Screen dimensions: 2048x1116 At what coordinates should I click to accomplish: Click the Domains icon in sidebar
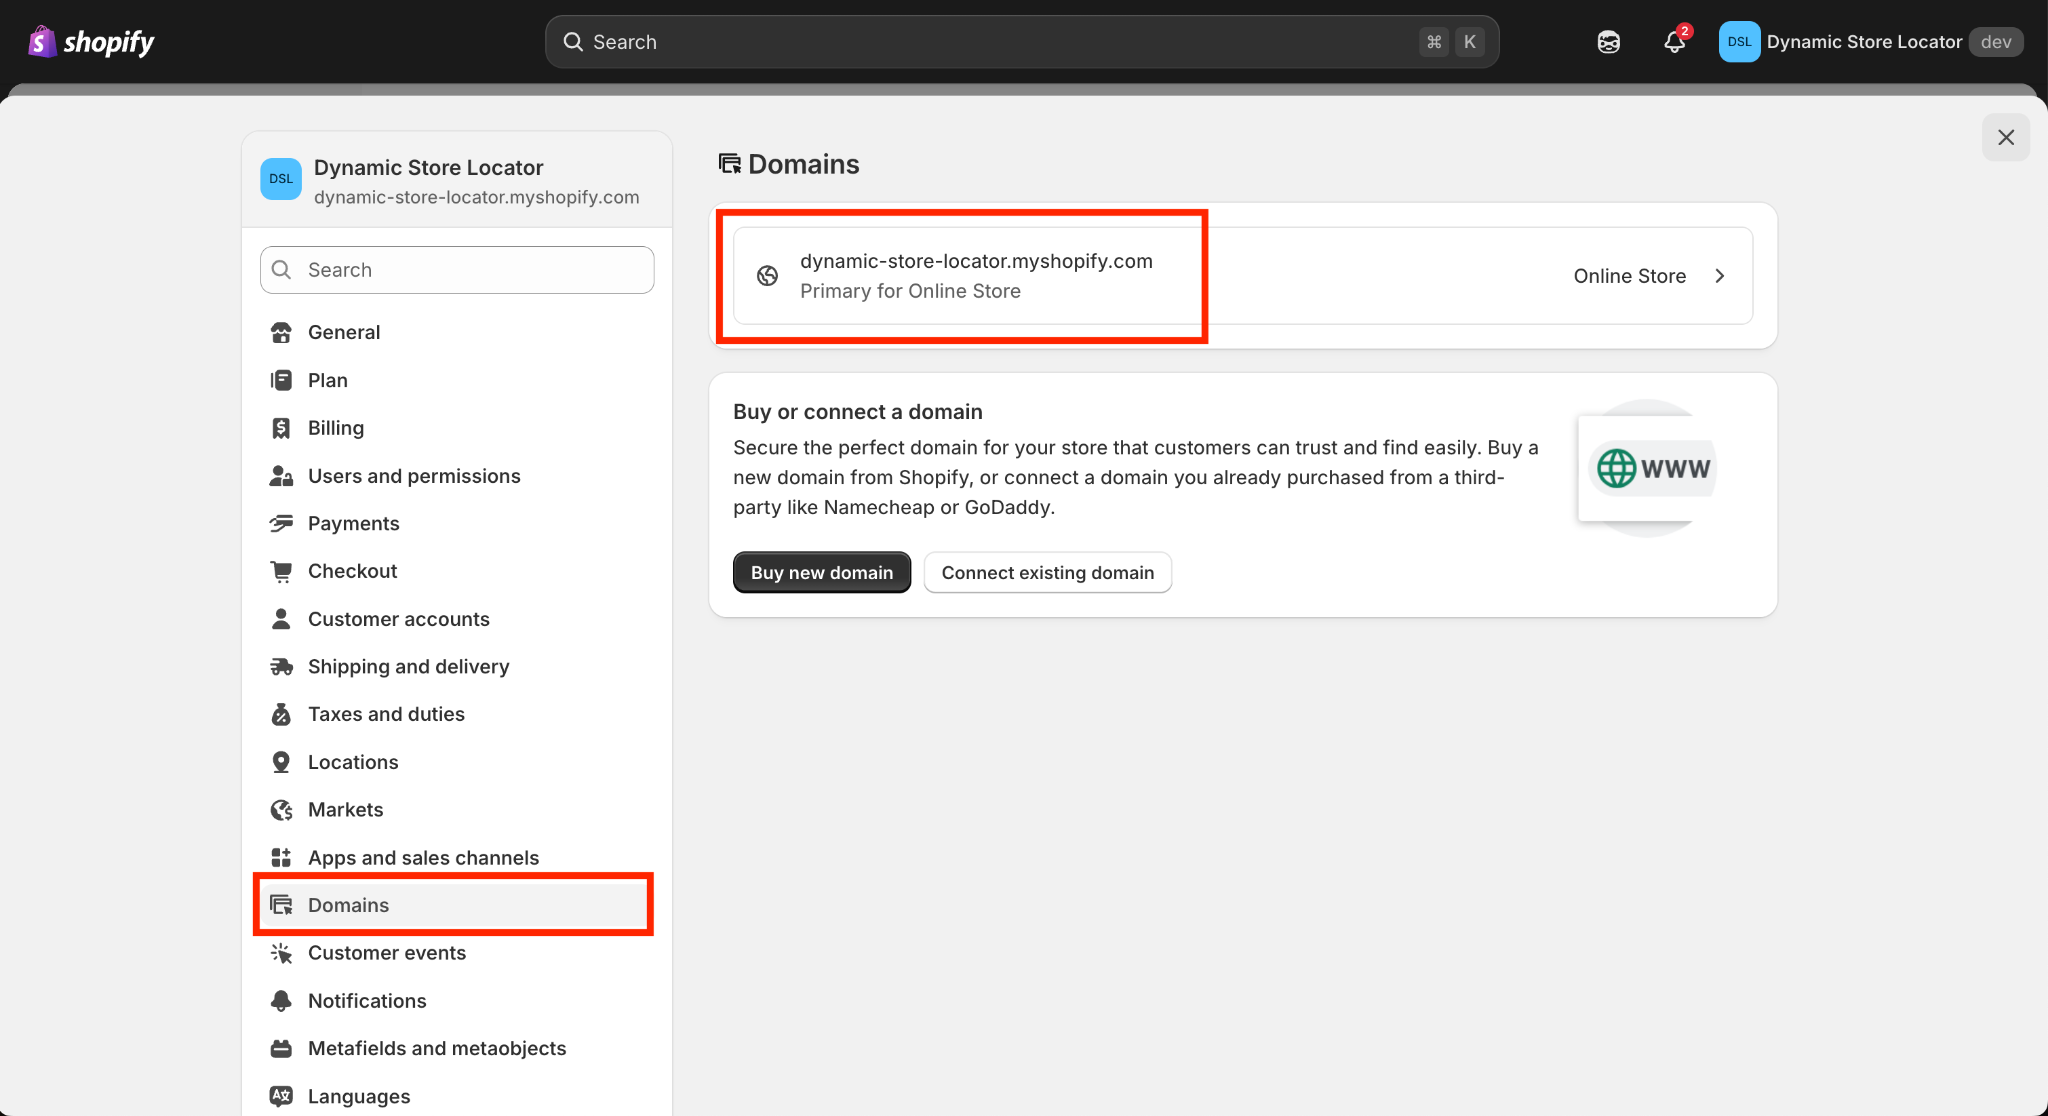click(281, 905)
